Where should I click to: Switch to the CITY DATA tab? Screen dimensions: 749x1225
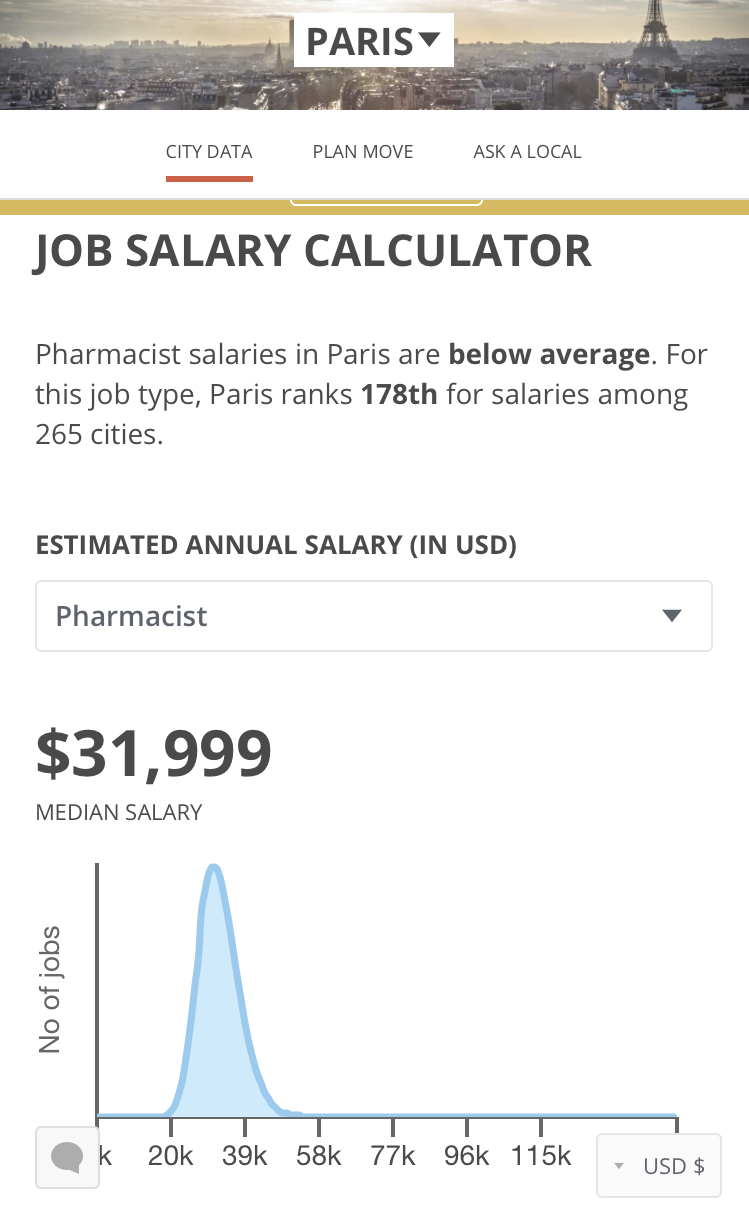(209, 152)
